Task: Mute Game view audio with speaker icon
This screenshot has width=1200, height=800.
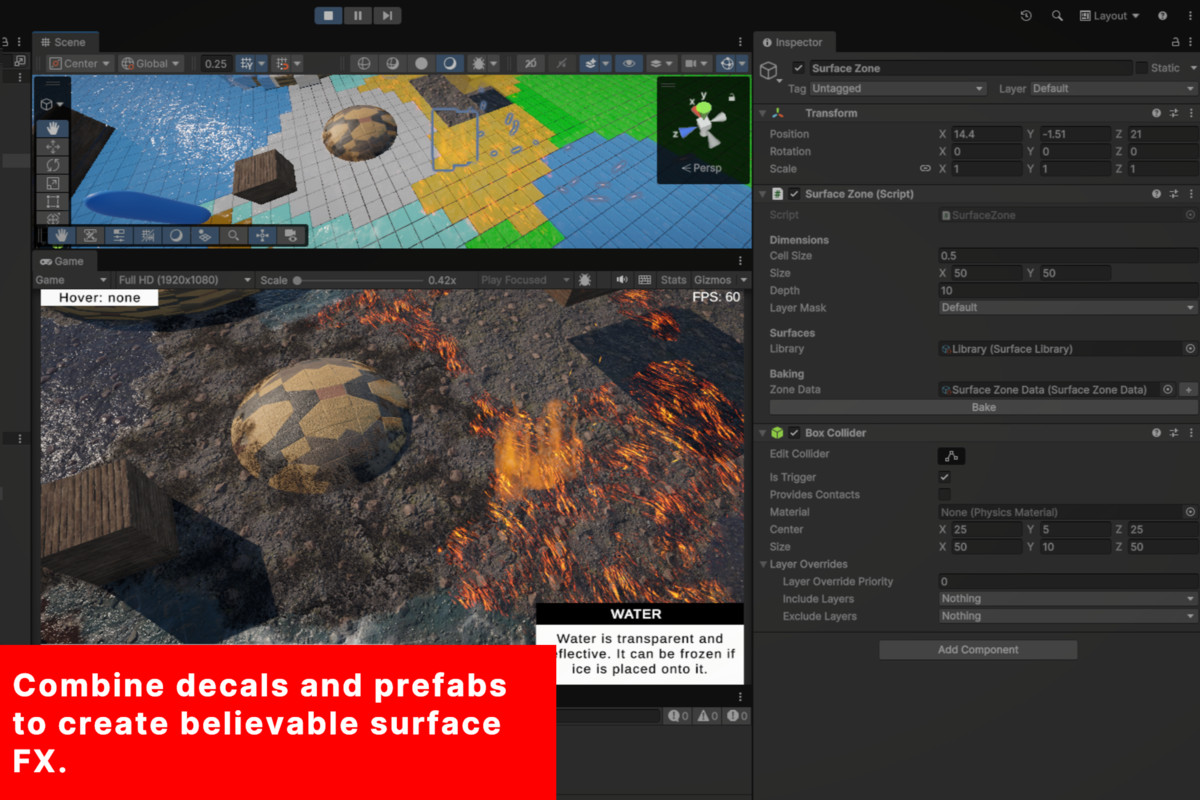Action: point(623,280)
